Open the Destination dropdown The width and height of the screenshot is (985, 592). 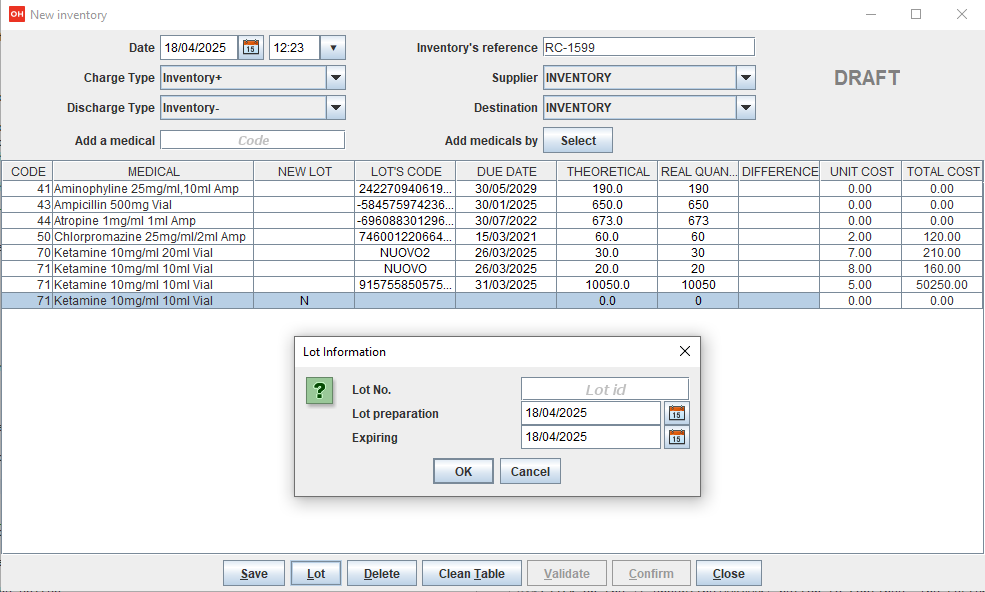coord(745,108)
